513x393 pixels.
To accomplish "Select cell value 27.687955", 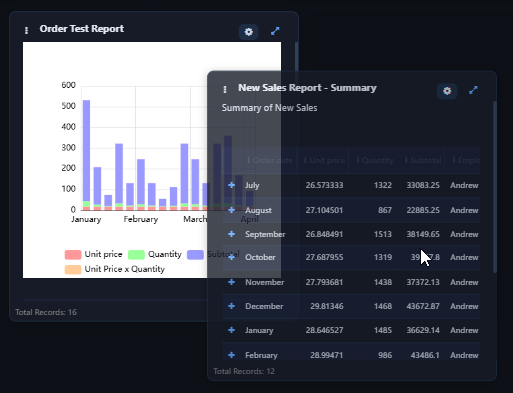I will click(x=324, y=257).
